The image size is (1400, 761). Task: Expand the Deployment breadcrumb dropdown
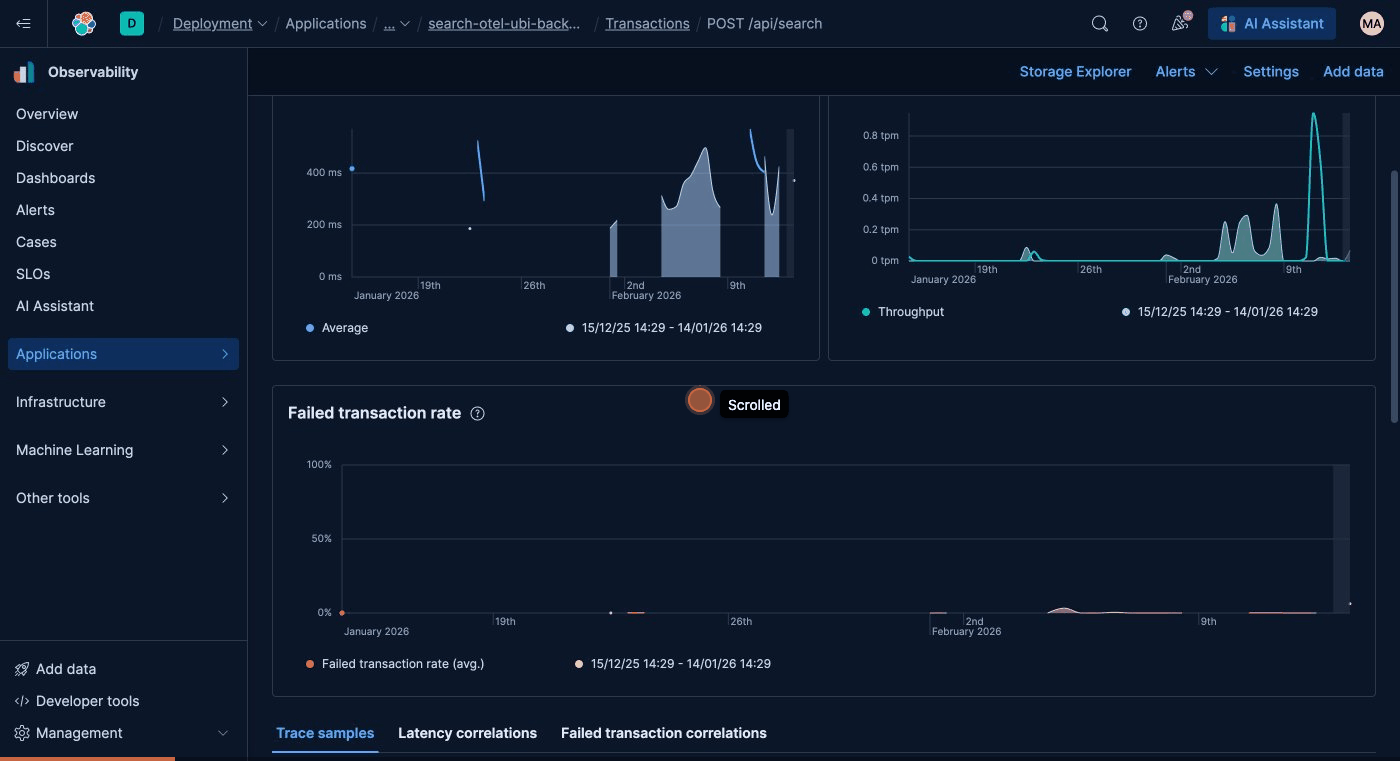[x=220, y=23]
